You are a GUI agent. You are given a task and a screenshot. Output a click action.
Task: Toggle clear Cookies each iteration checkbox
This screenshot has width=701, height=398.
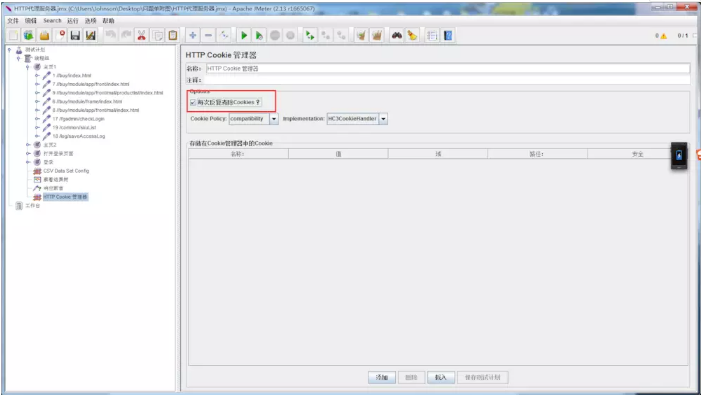(x=193, y=102)
